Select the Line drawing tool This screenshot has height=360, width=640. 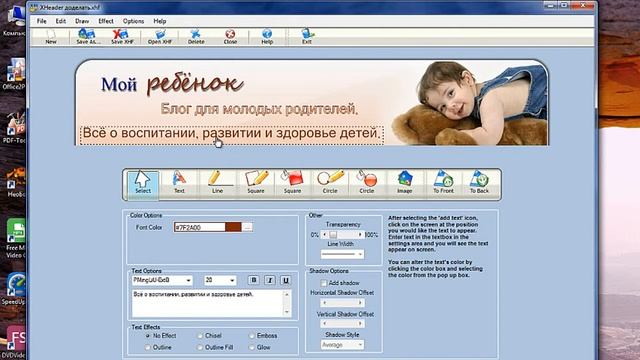(217, 183)
